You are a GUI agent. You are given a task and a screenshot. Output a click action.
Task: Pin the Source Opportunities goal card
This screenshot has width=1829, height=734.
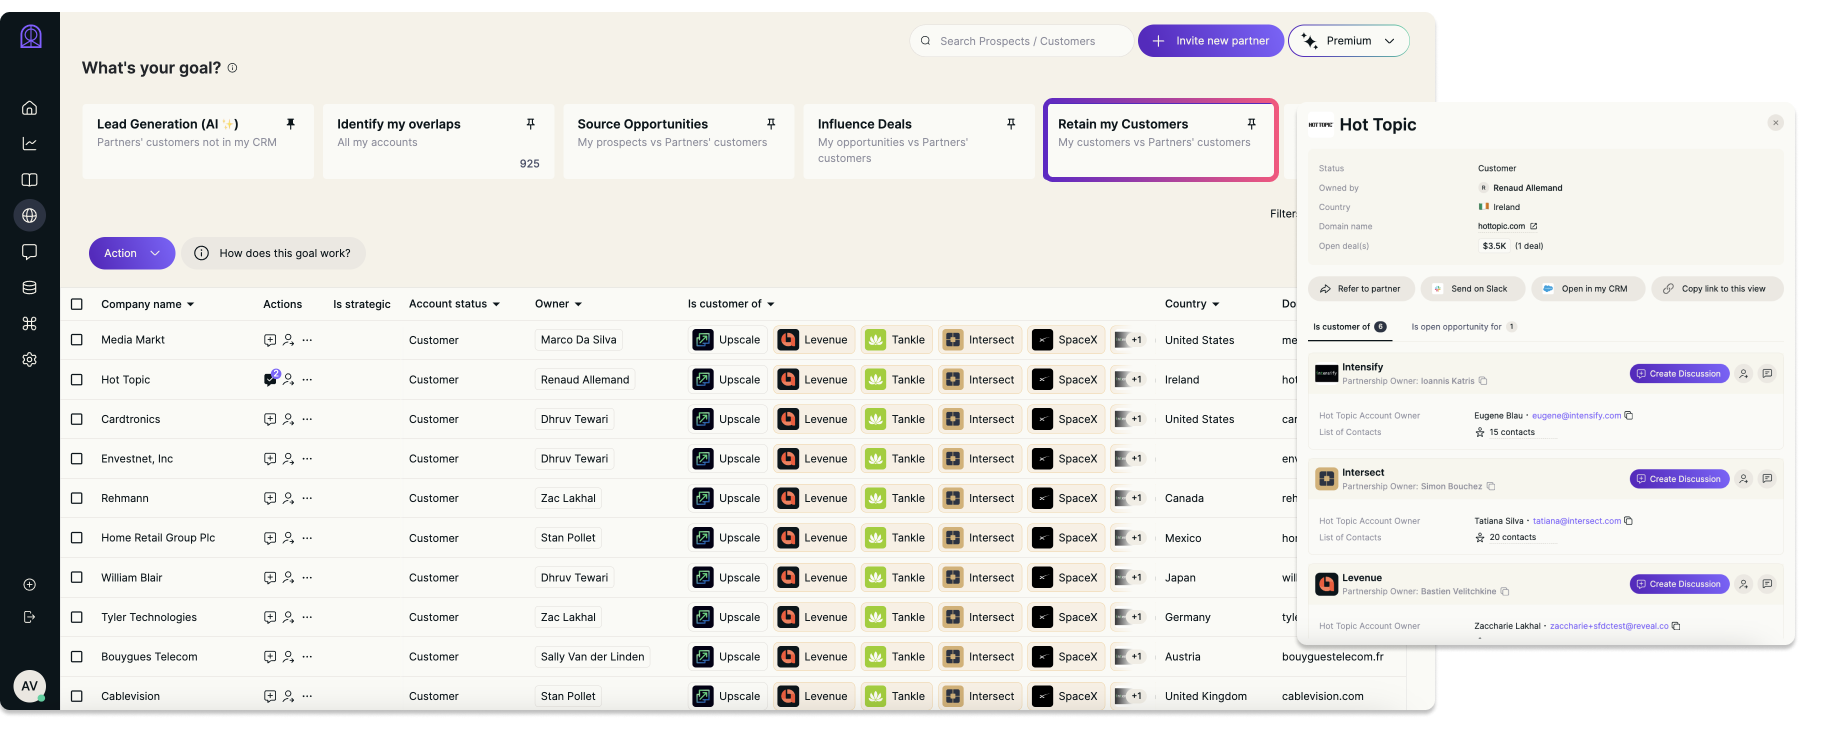tap(771, 124)
